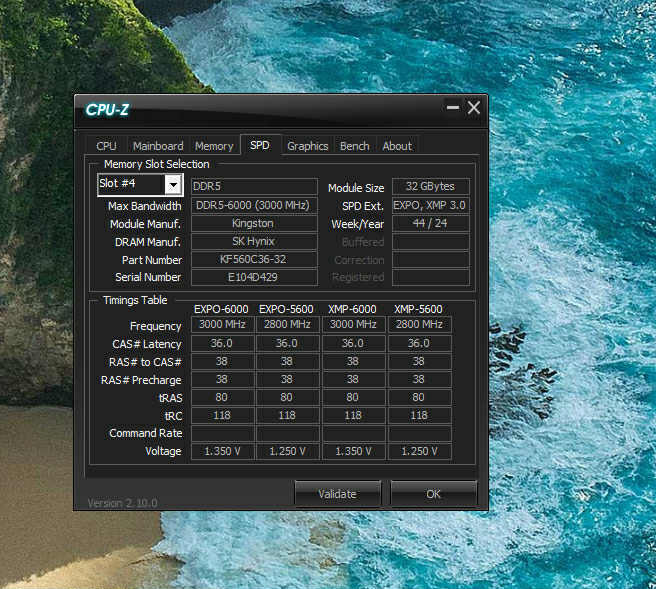This screenshot has width=656, height=589.
Task: Go to the Graphics tab
Action: tap(308, 146)
